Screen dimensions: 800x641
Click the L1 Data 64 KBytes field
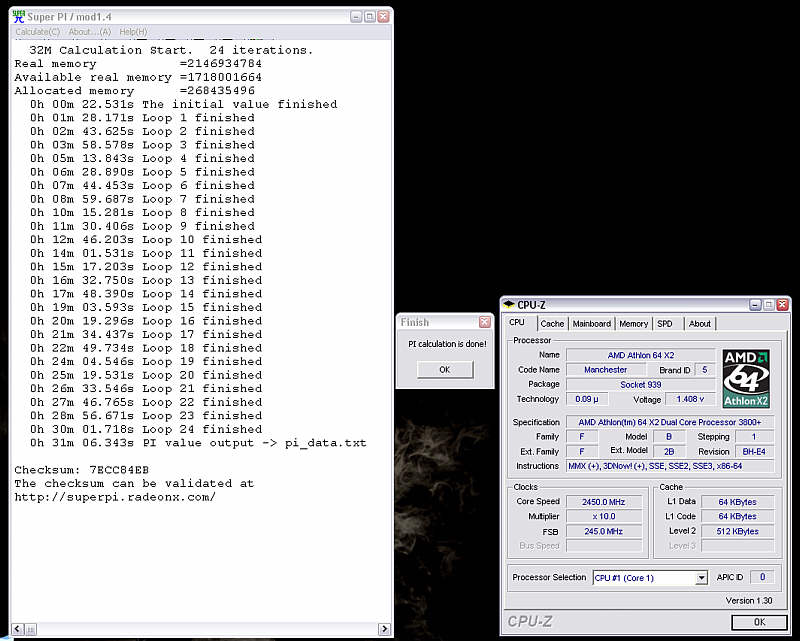tap(737, 502)
